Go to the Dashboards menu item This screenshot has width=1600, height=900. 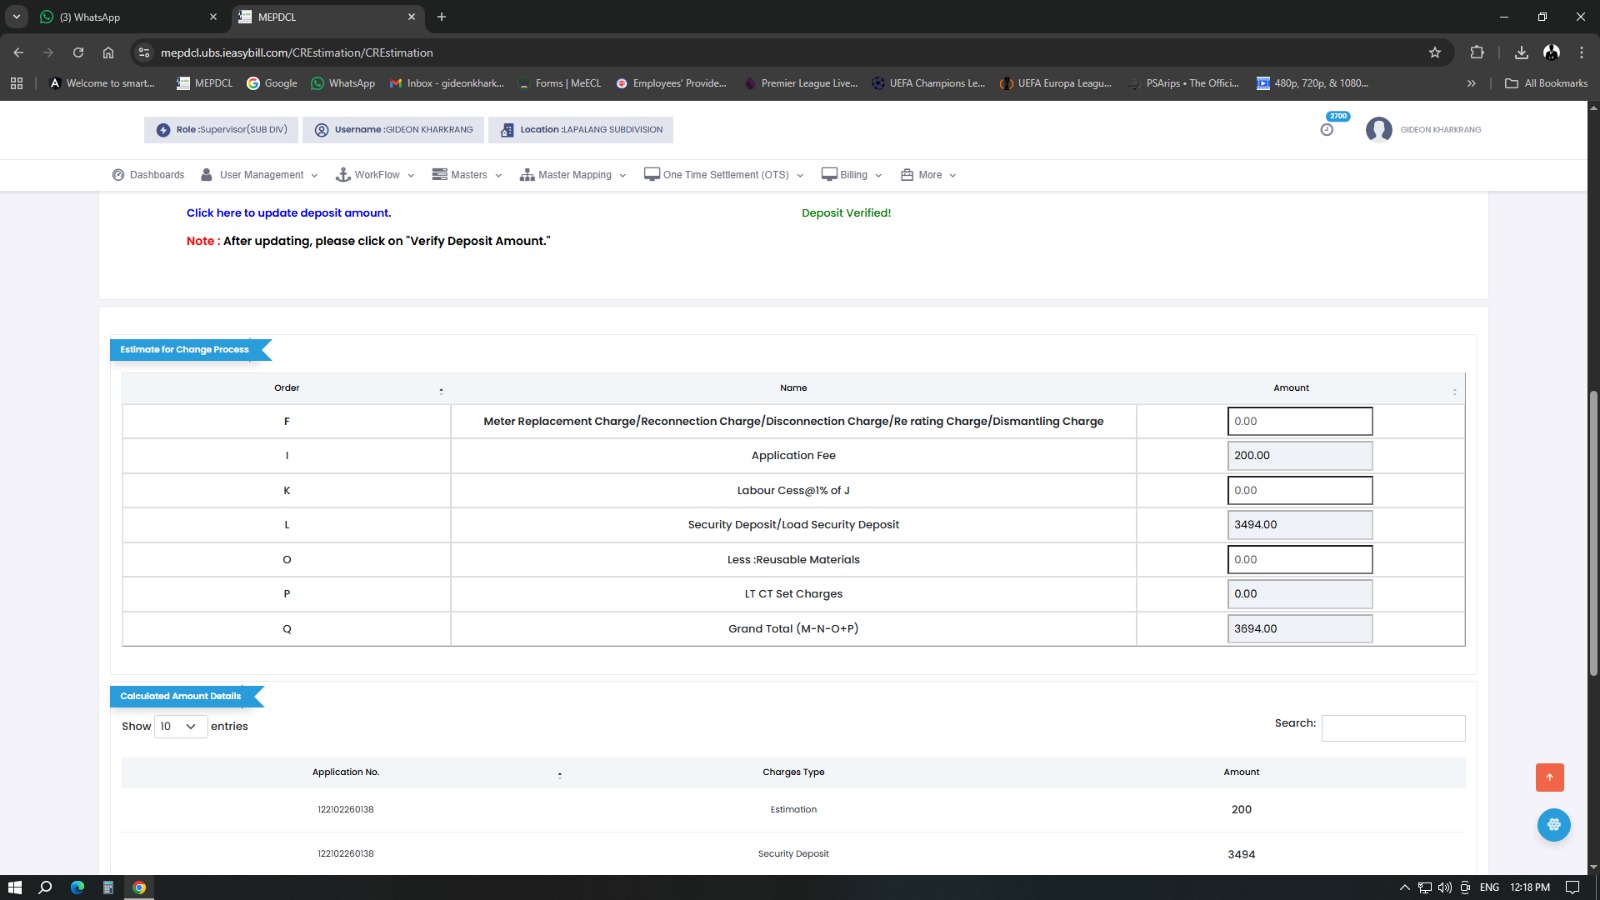pos(148,175)
